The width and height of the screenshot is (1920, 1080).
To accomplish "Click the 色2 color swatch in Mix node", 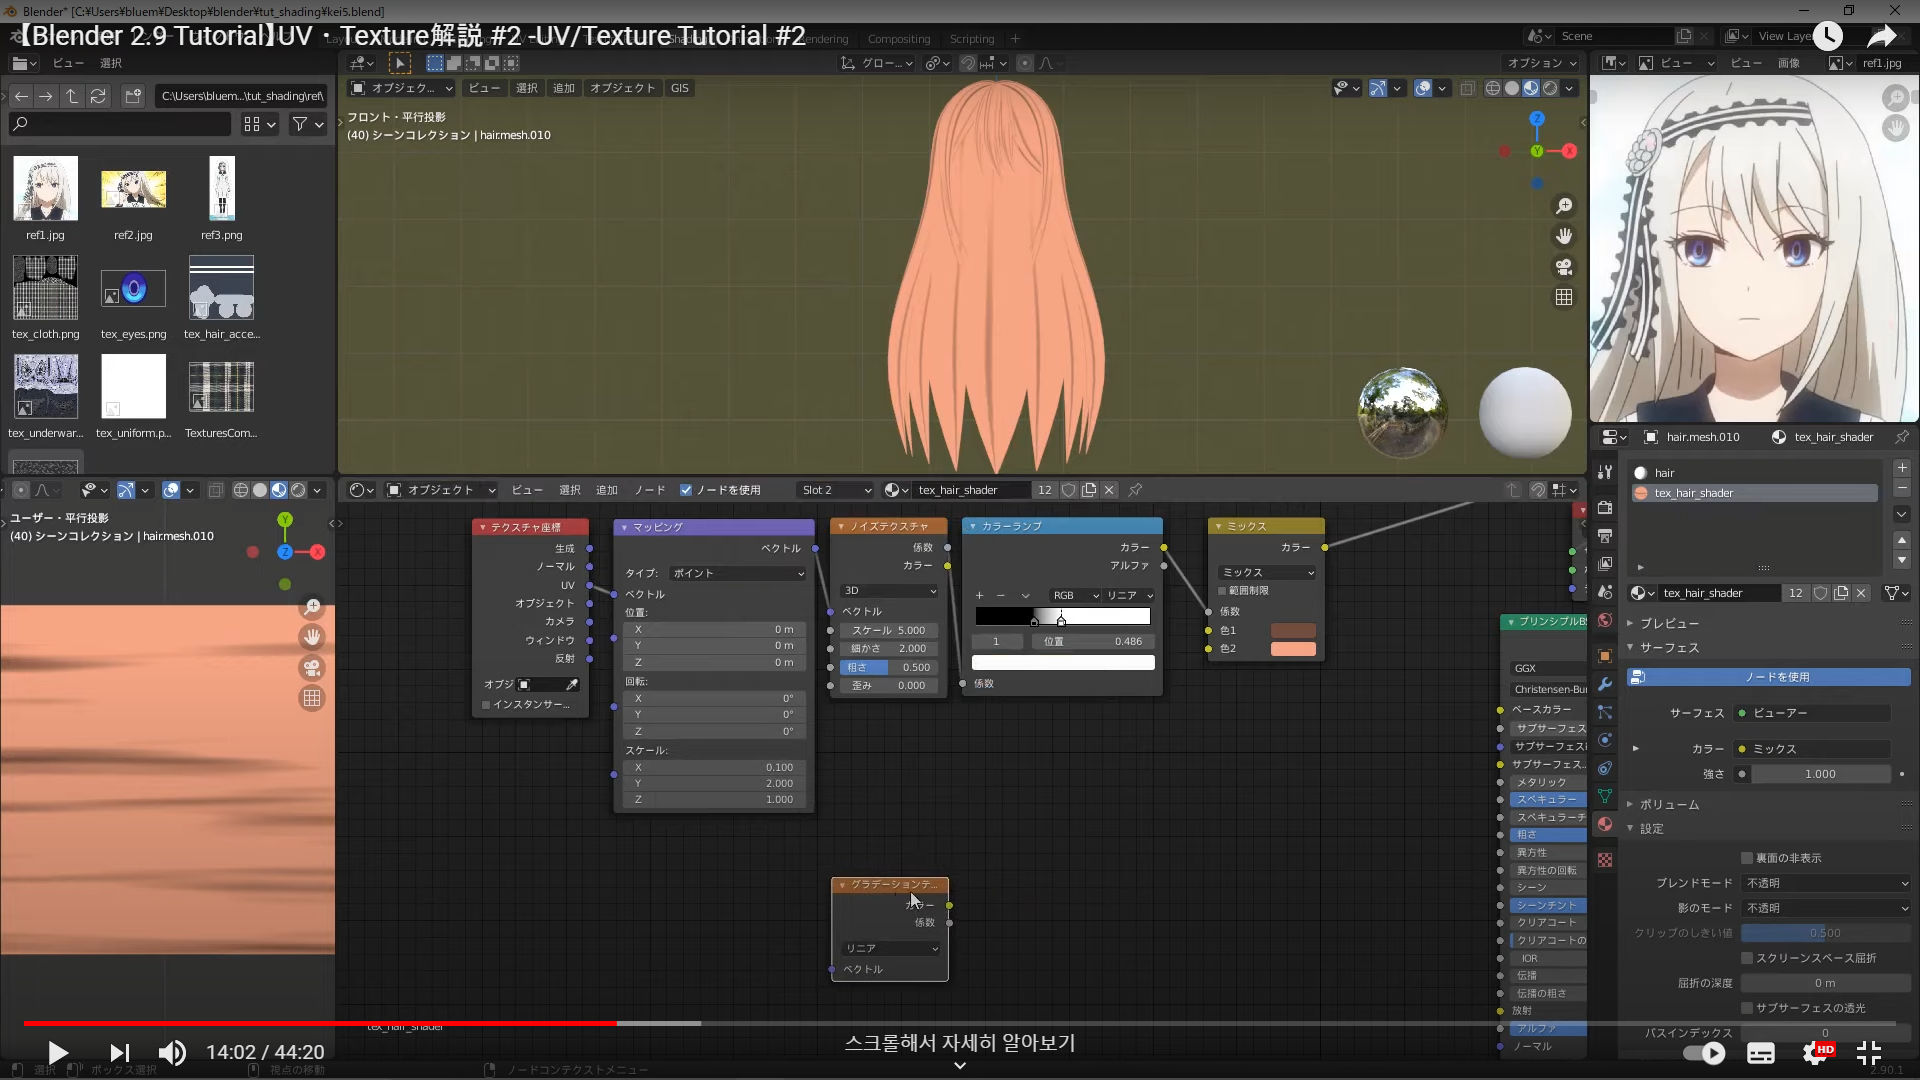I will click(x=1293, y=649).
